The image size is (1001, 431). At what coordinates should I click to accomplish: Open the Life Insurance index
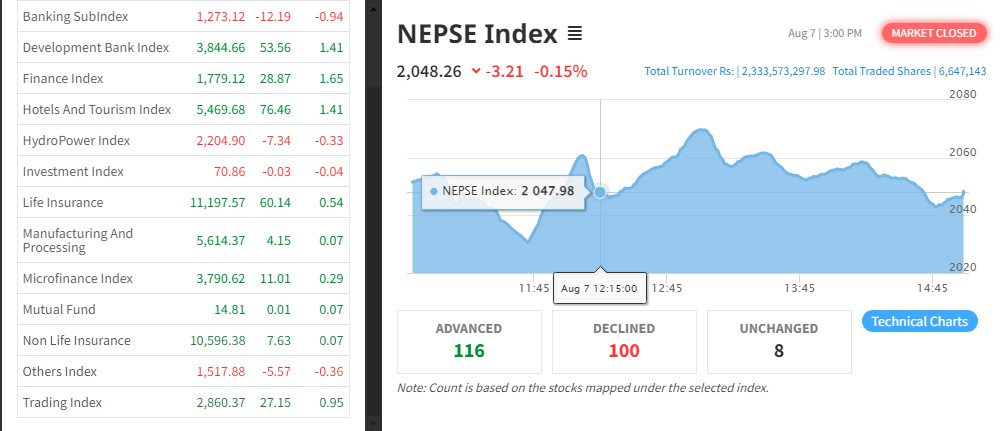(63, 202)
